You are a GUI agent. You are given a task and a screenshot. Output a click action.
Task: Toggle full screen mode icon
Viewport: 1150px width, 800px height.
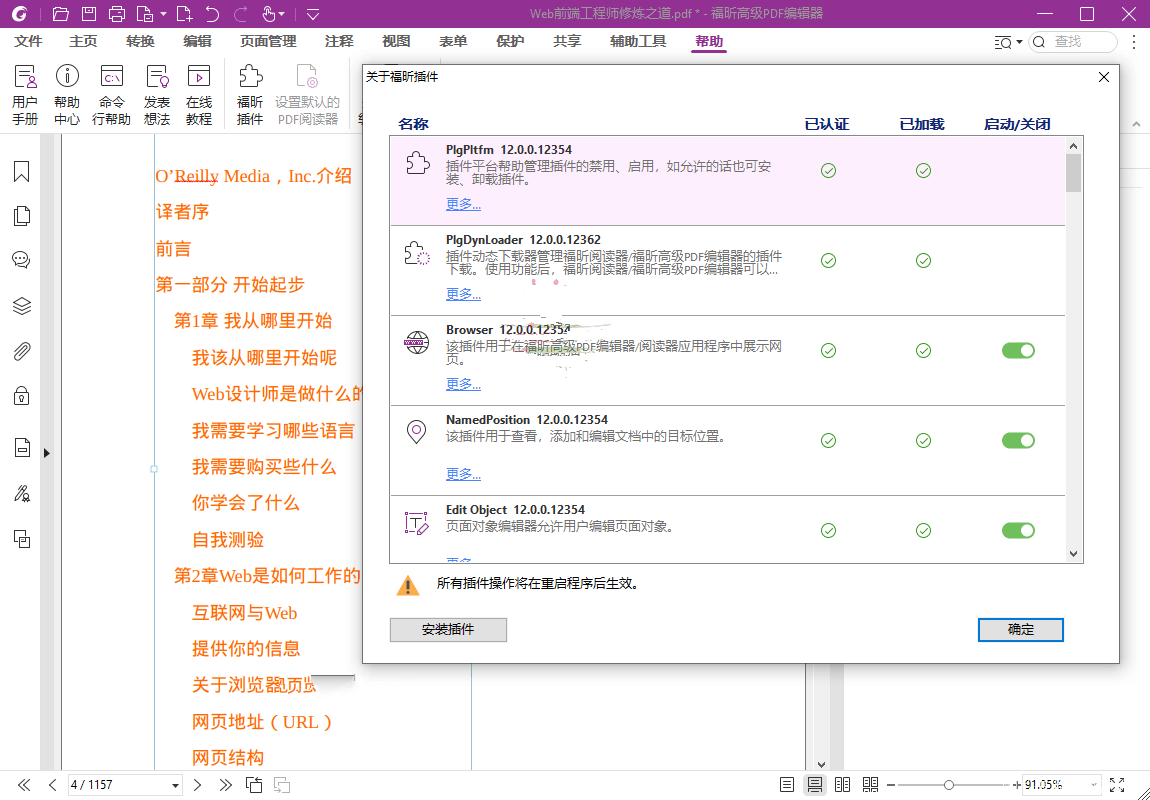coord(1117,785)
